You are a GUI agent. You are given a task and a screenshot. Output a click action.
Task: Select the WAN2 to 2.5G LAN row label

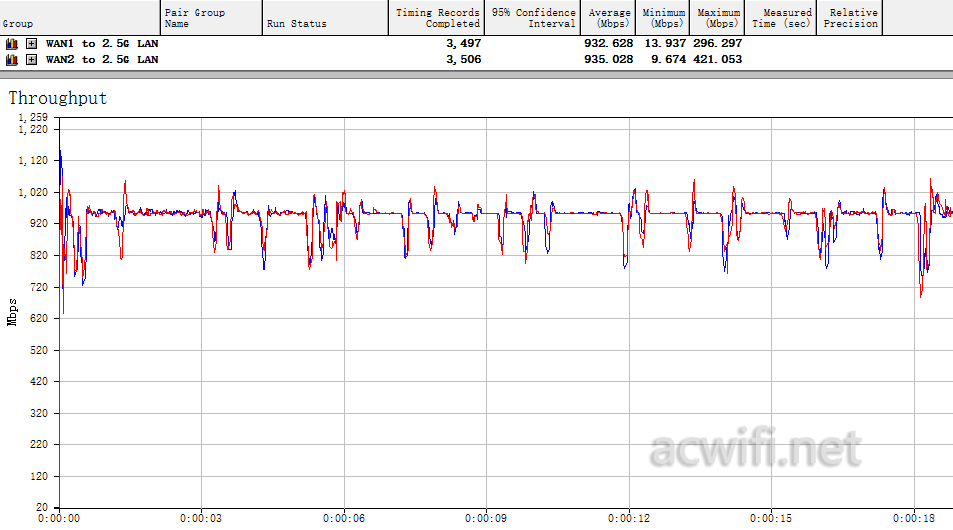102,60
